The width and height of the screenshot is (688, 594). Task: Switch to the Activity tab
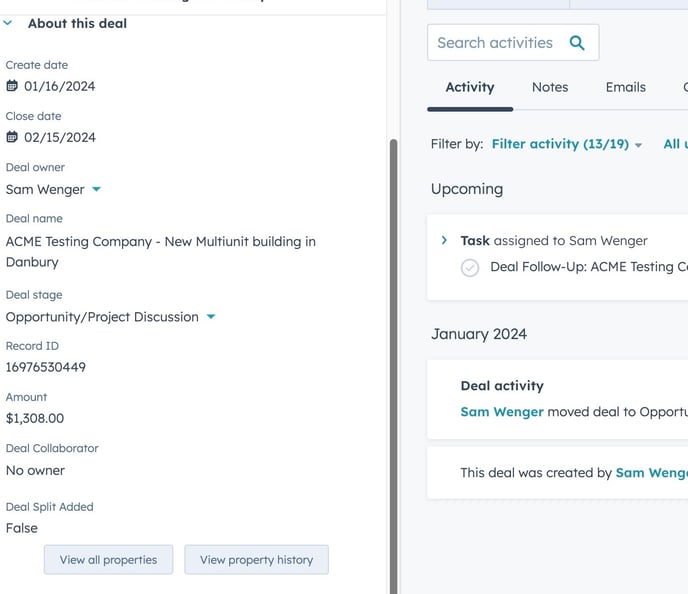[x=469, y=87]
